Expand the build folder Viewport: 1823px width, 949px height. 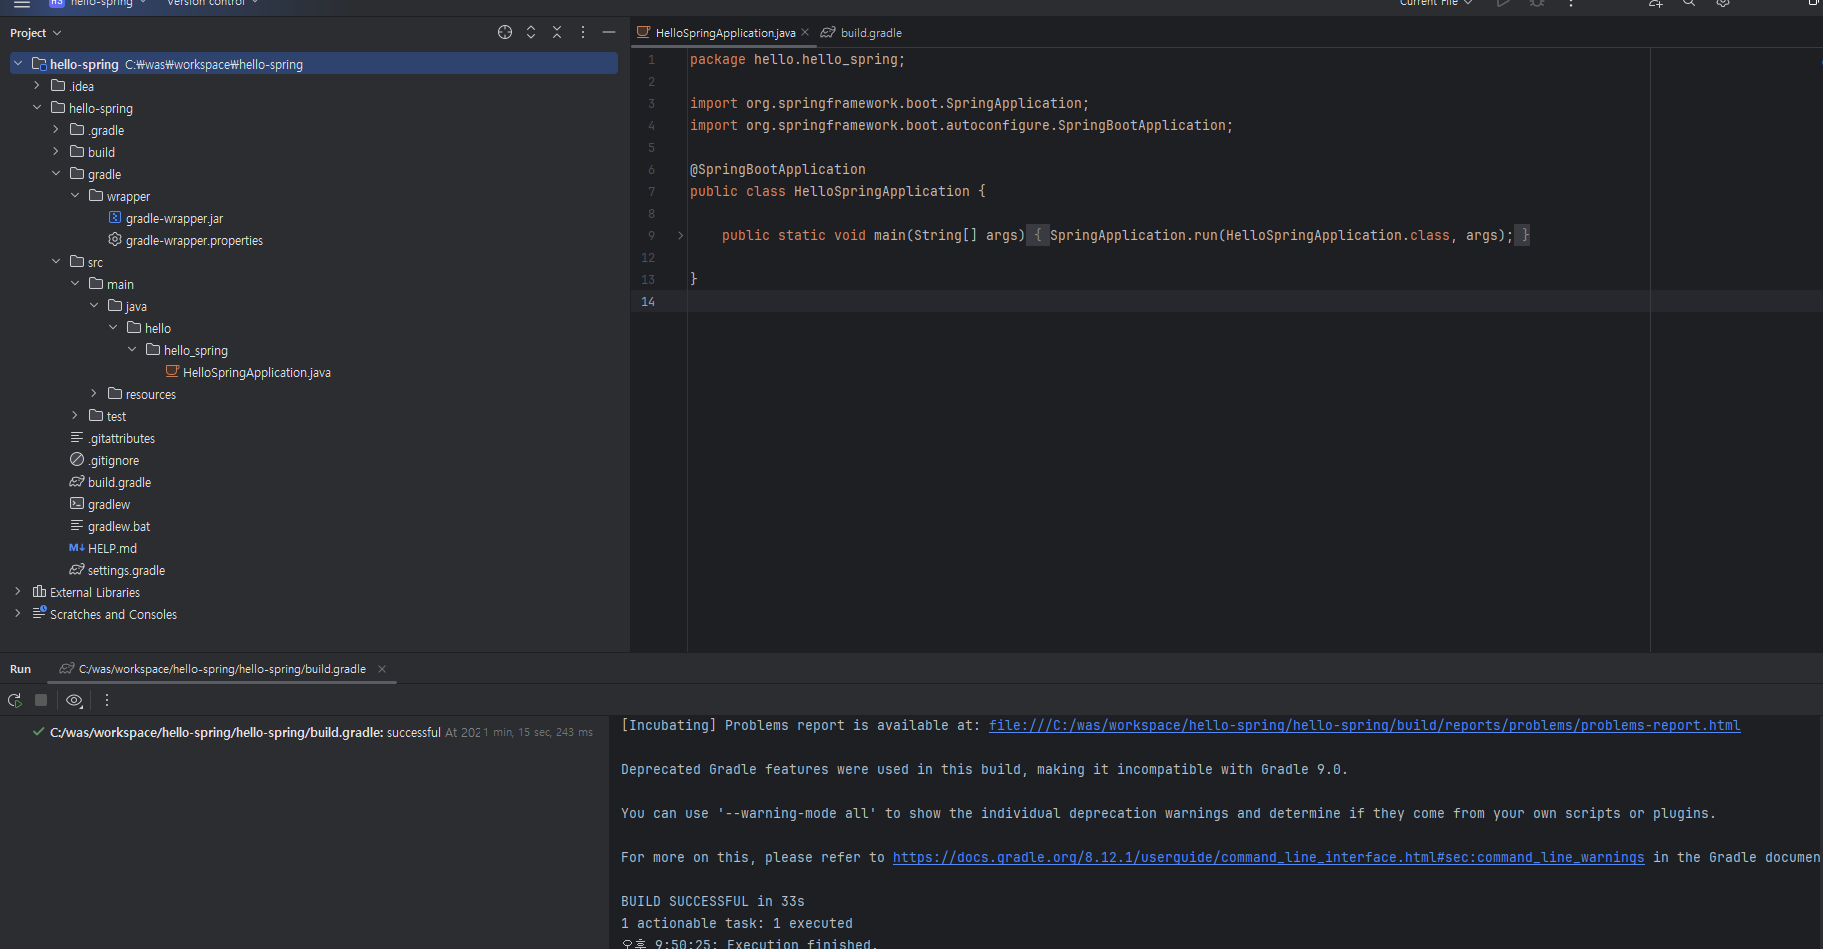56,152
